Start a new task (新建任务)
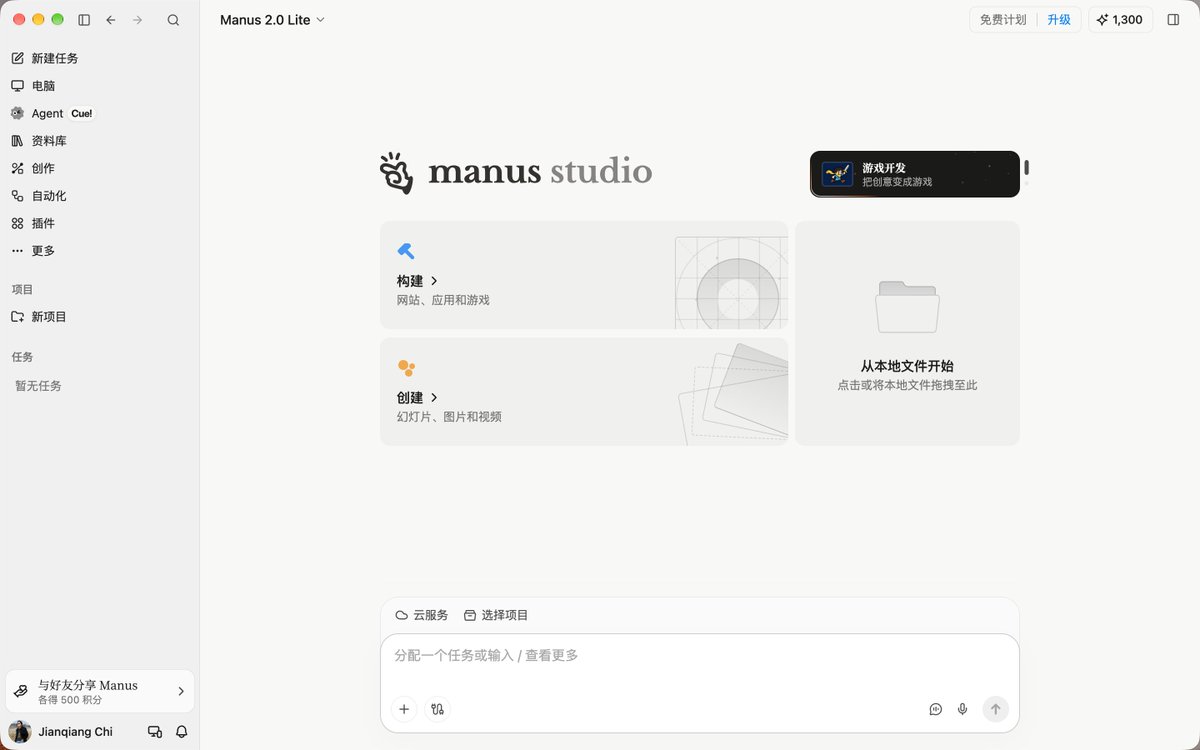1200x750 pixels. point(100,58)
